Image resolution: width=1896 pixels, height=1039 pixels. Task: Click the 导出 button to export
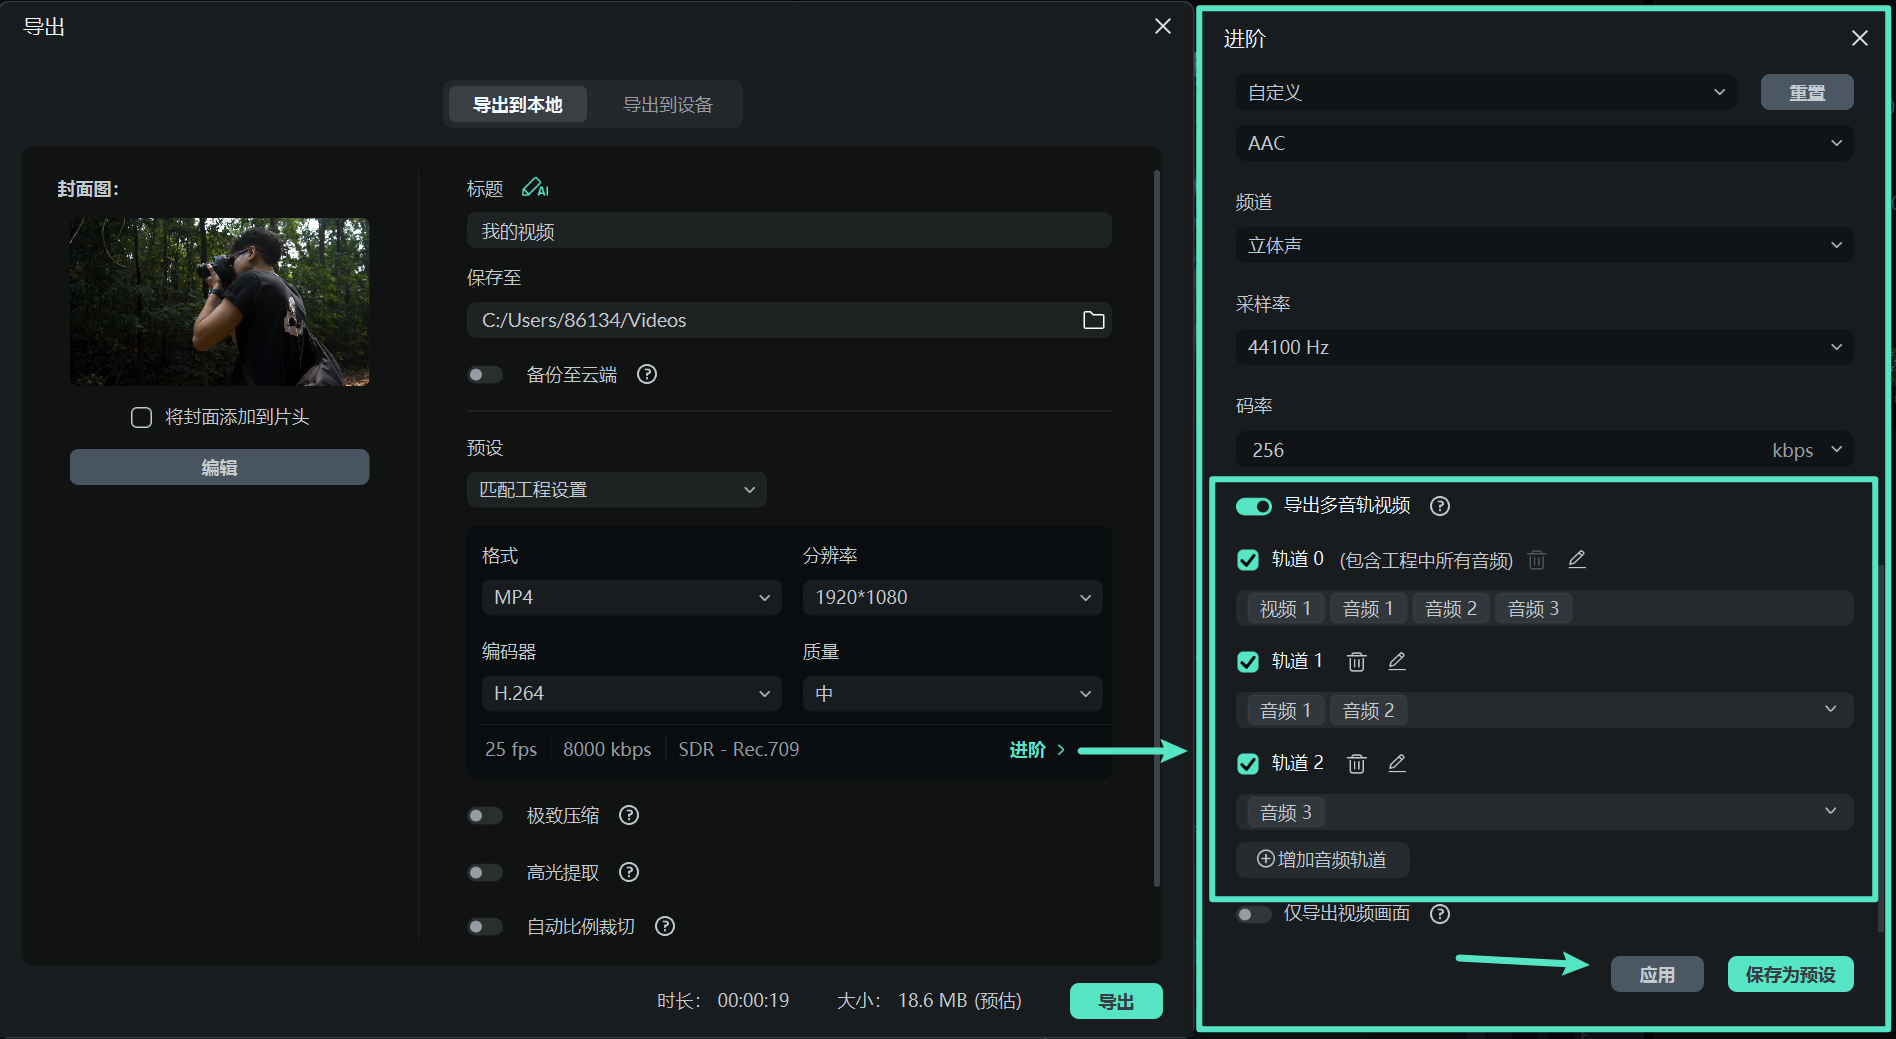[x=1116, y=1000]
